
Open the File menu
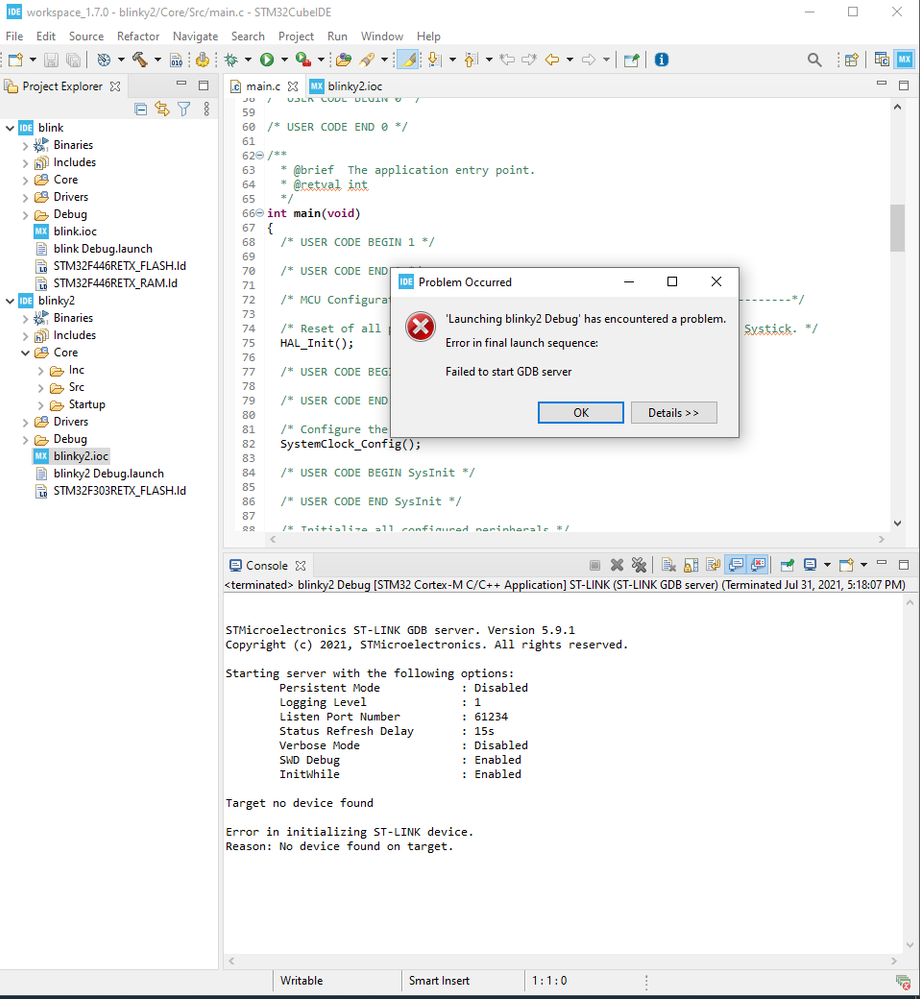[x=14, y=36]
